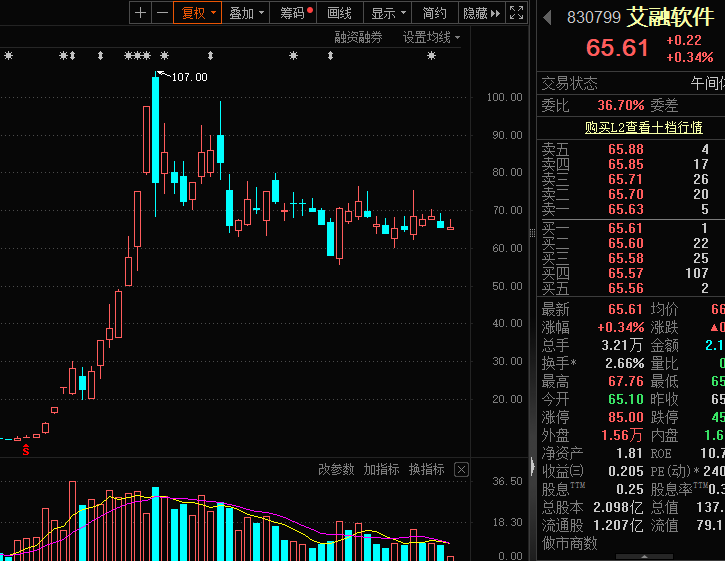Viewport: 725px width, 561px height.
Task: Click the first asterisk event marker
Action: point(9,56)
